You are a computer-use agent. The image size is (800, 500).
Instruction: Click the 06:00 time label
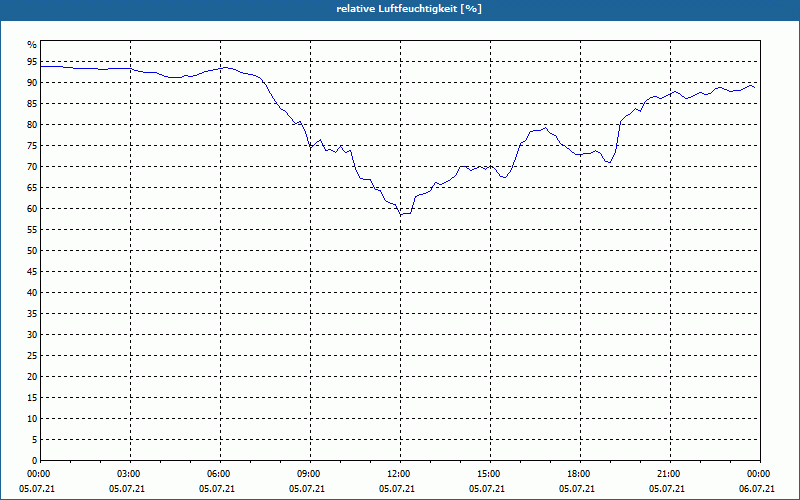pos(220,474)
